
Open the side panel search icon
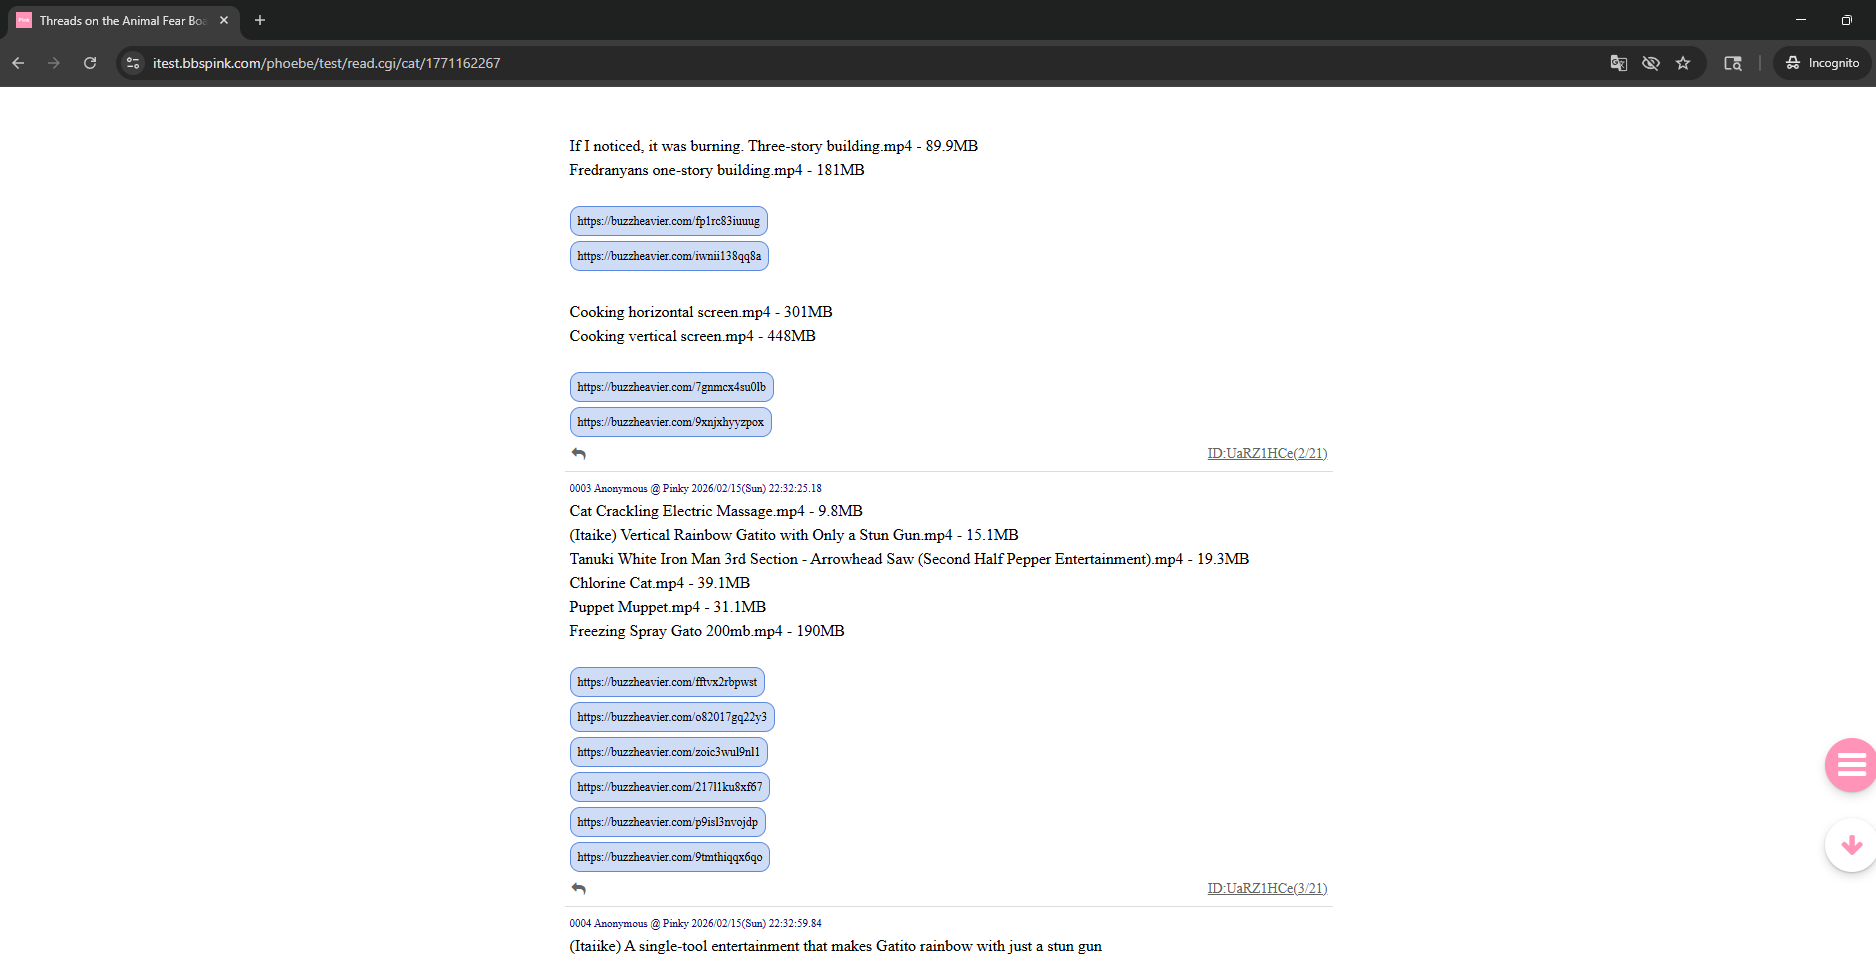pyautogui.click(x=1733, y=63)
